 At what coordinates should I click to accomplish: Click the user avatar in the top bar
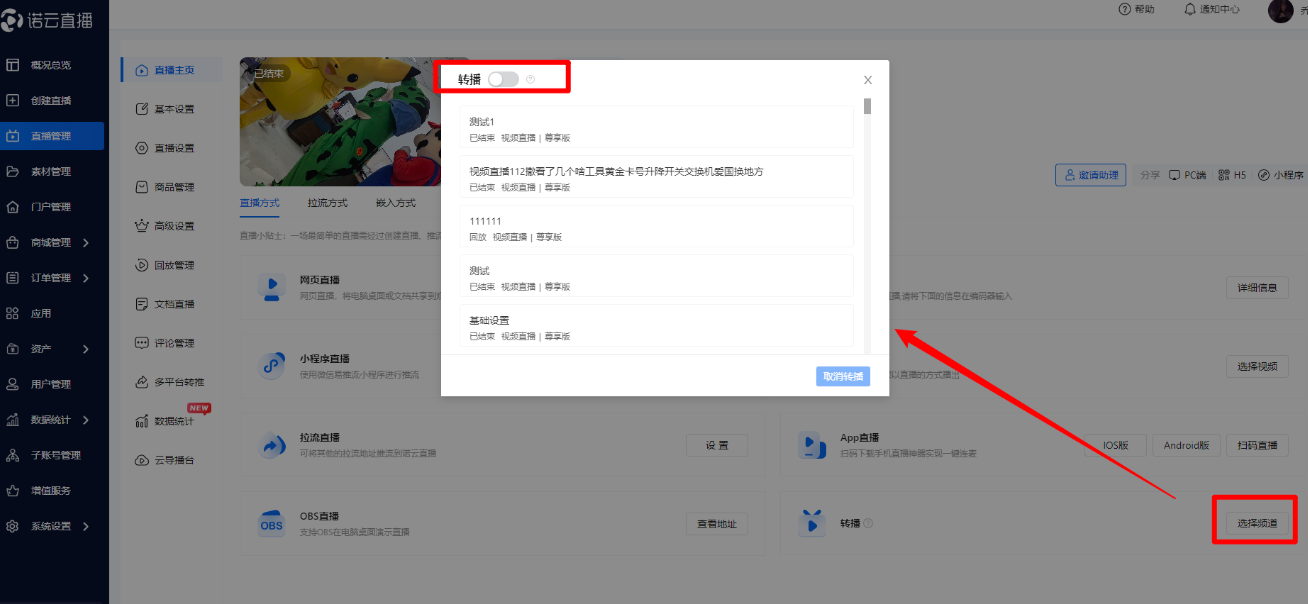click(x=1281, y=11)
